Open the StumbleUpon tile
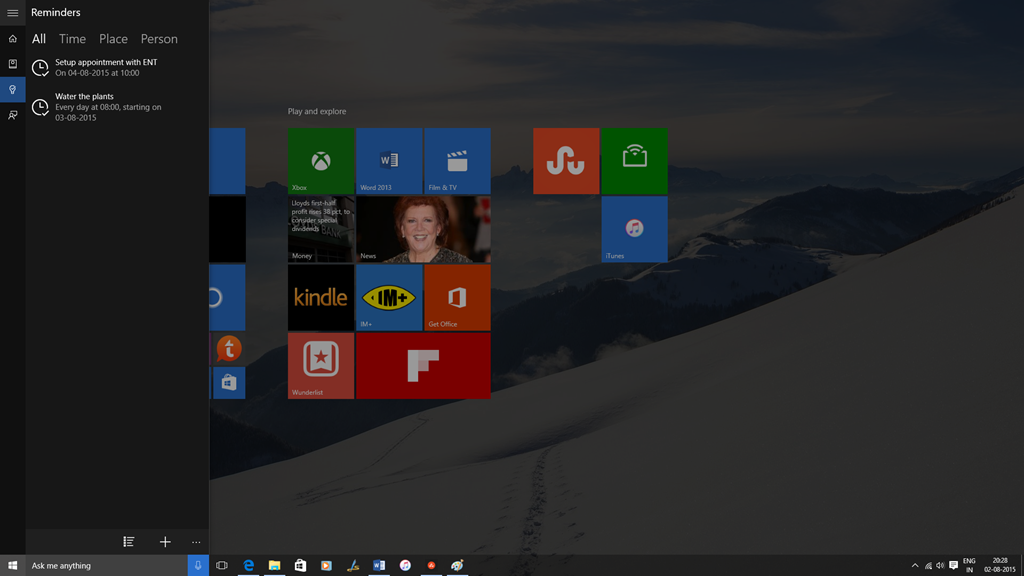 [x=566, y=161]
